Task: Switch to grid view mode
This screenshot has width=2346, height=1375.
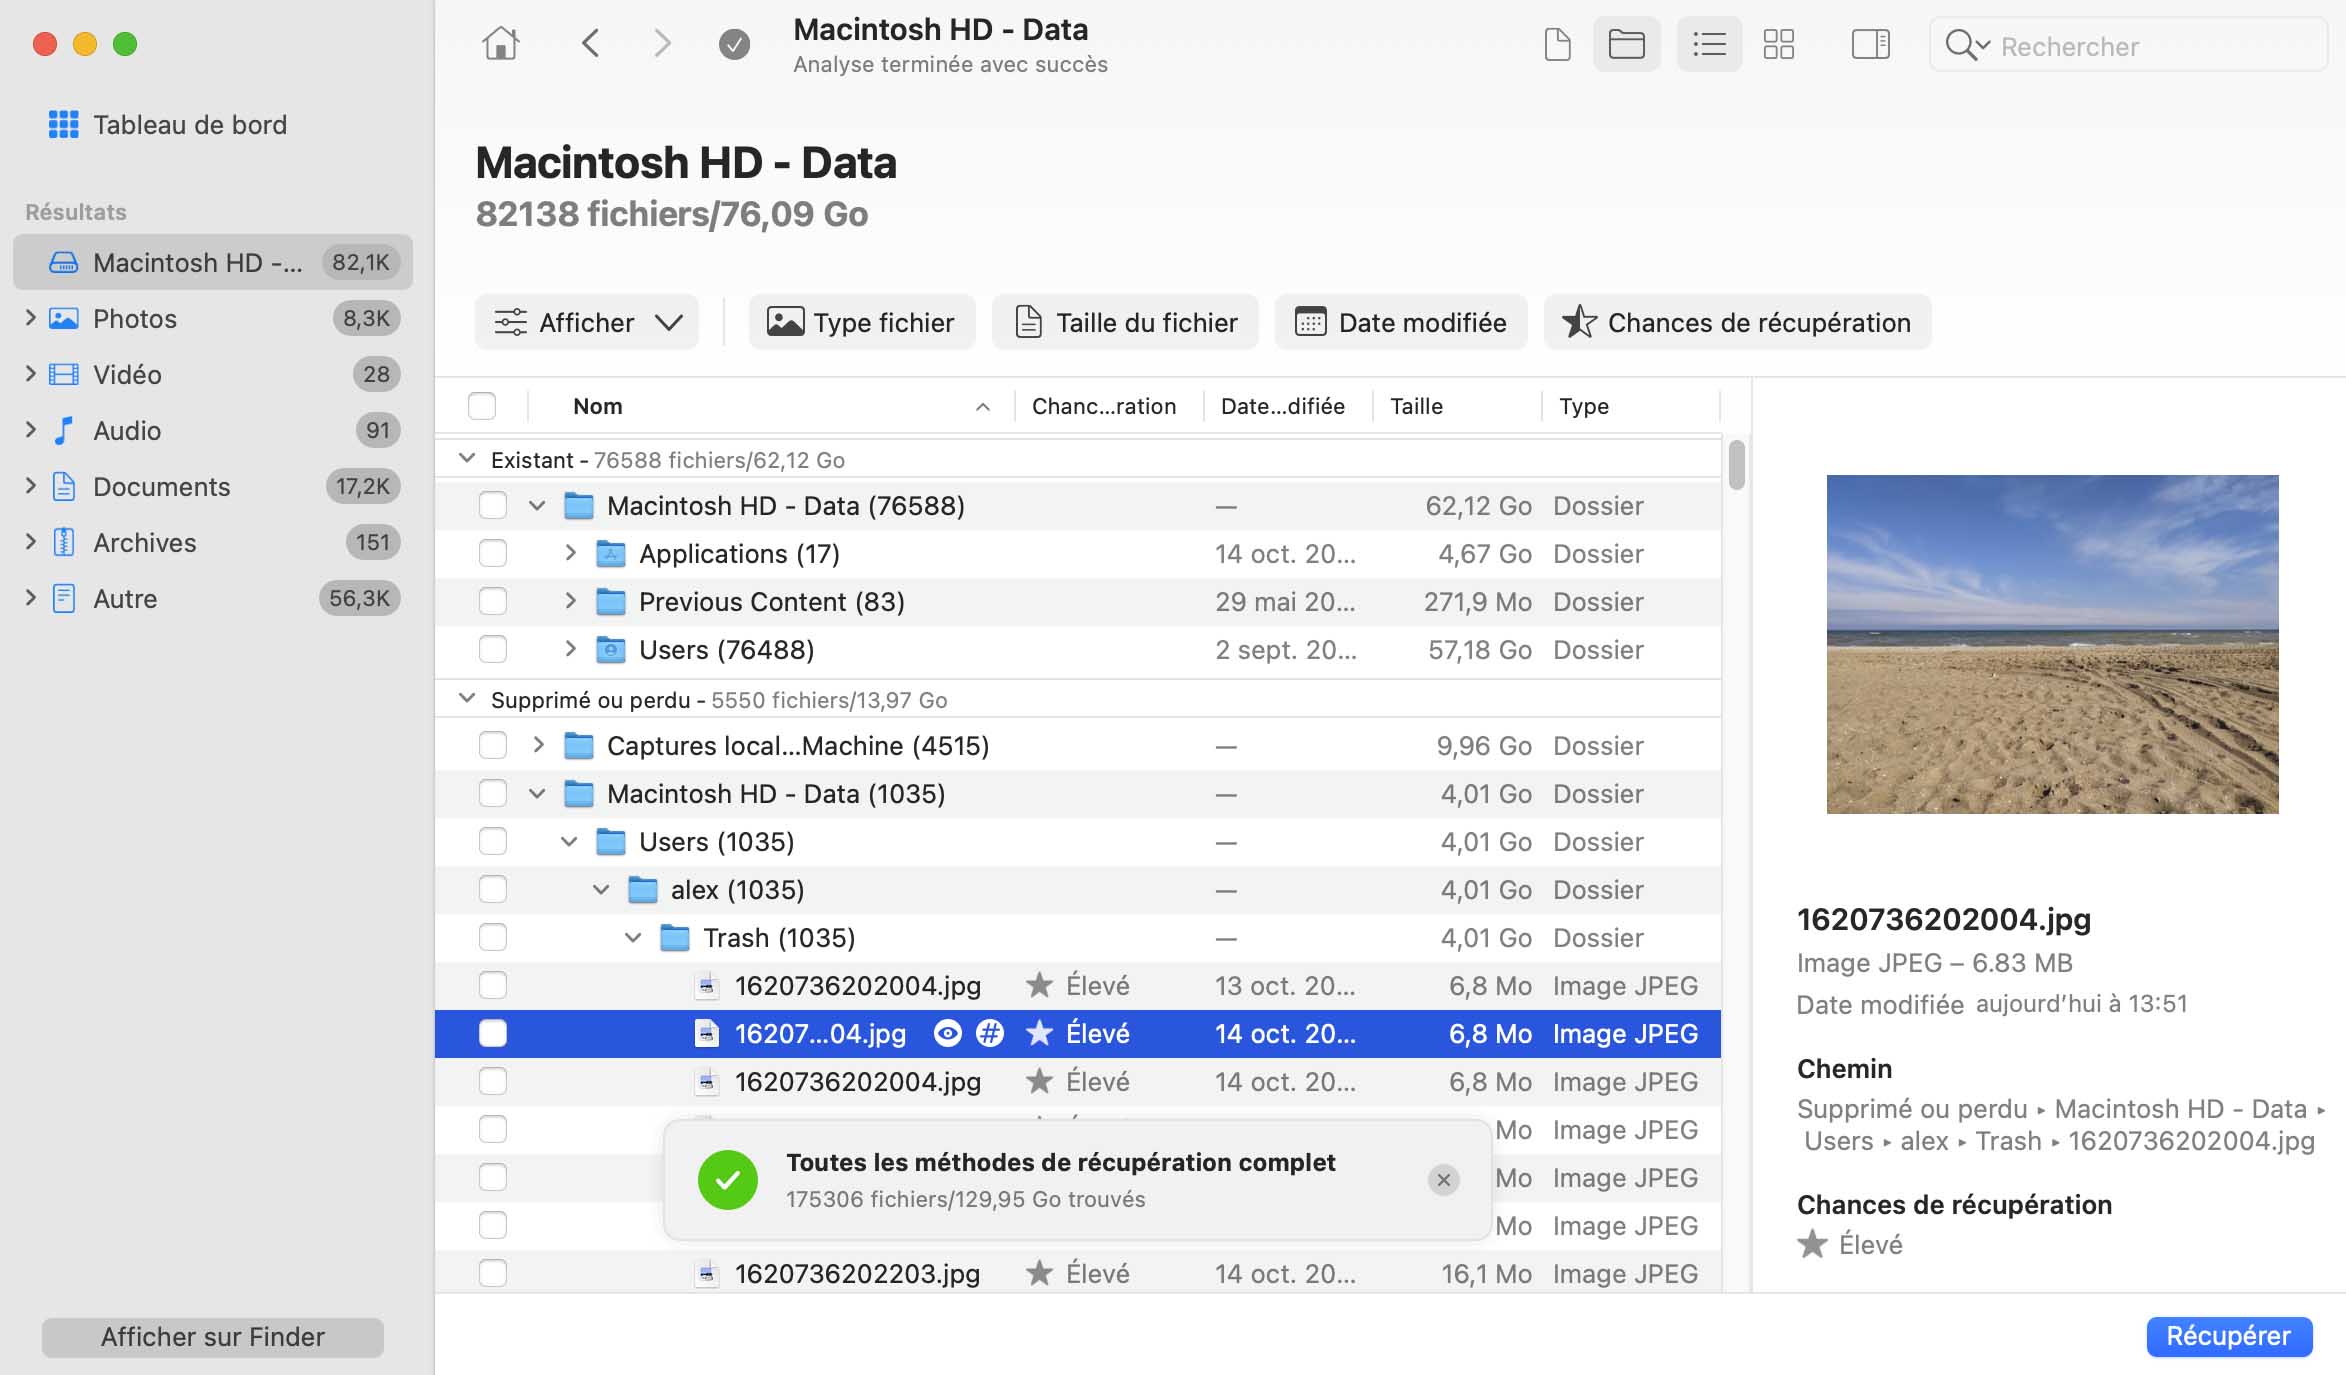Action: [x=1778, y=44]
